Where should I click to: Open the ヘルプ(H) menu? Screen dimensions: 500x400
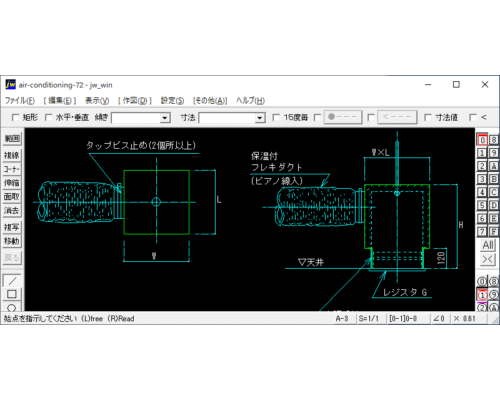[x=250, y=100]
